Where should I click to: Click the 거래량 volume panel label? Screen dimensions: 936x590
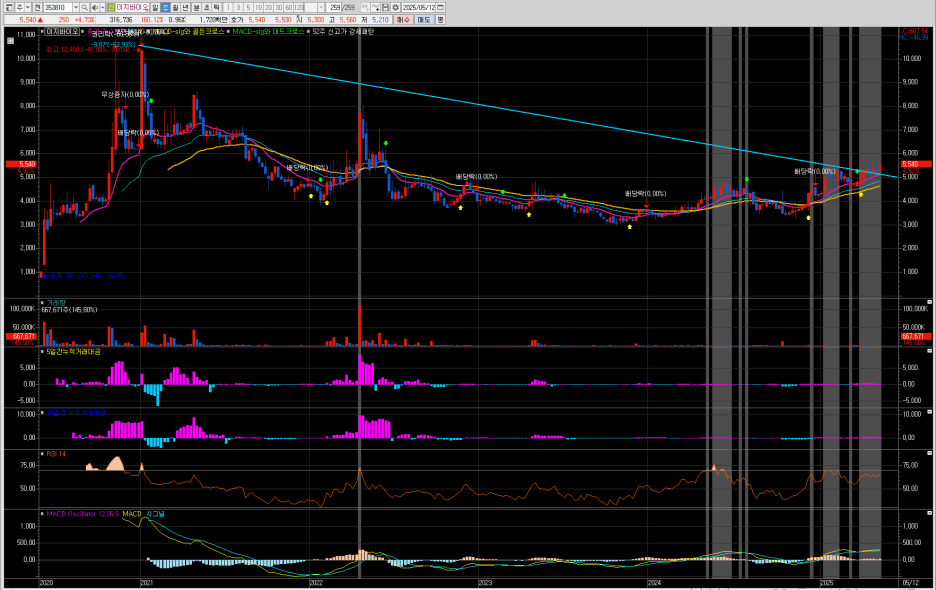(x=55, y=303)
